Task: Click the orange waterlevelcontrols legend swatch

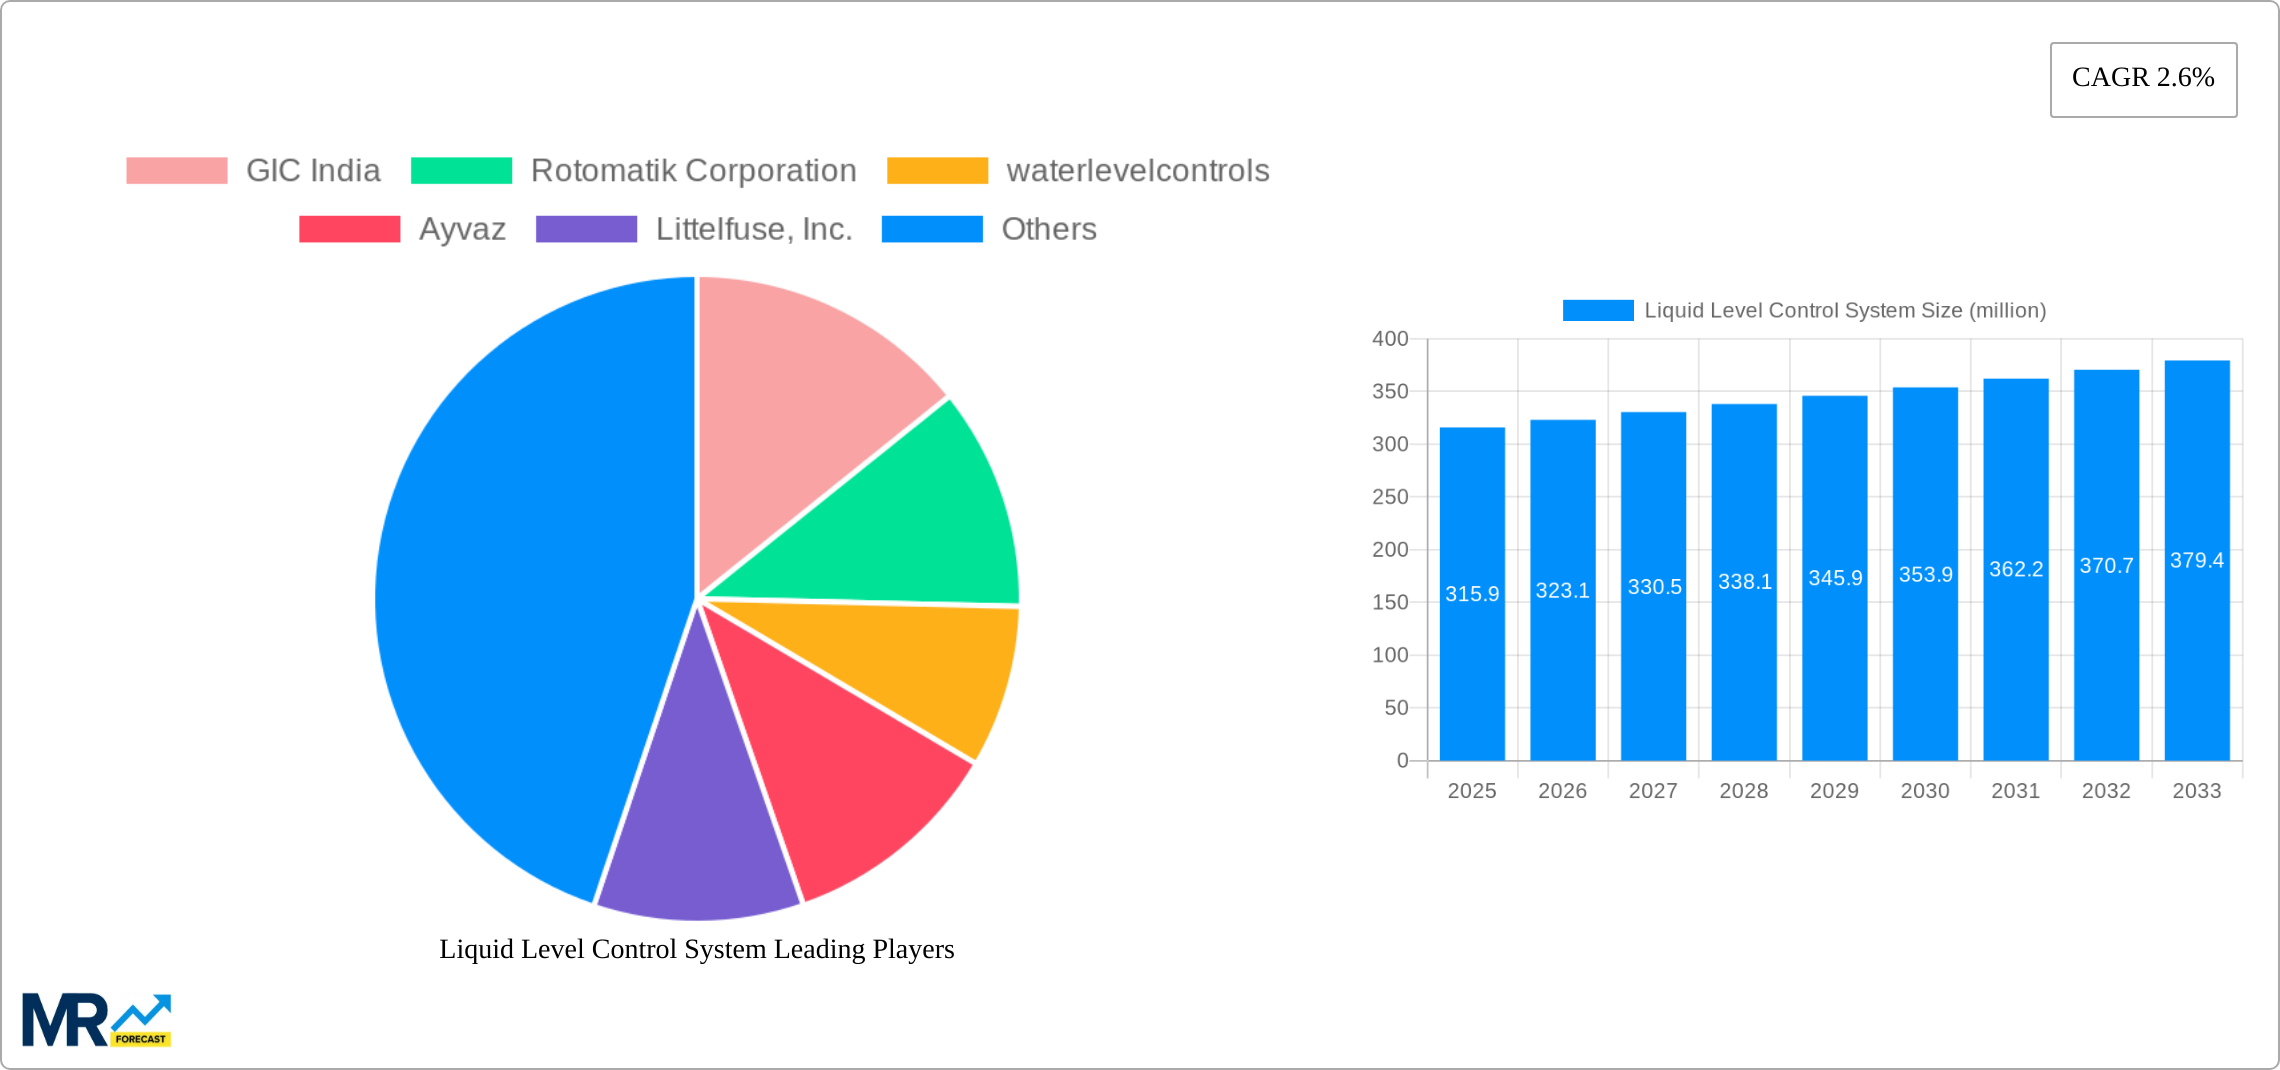Action: click(x=938, y=170)
